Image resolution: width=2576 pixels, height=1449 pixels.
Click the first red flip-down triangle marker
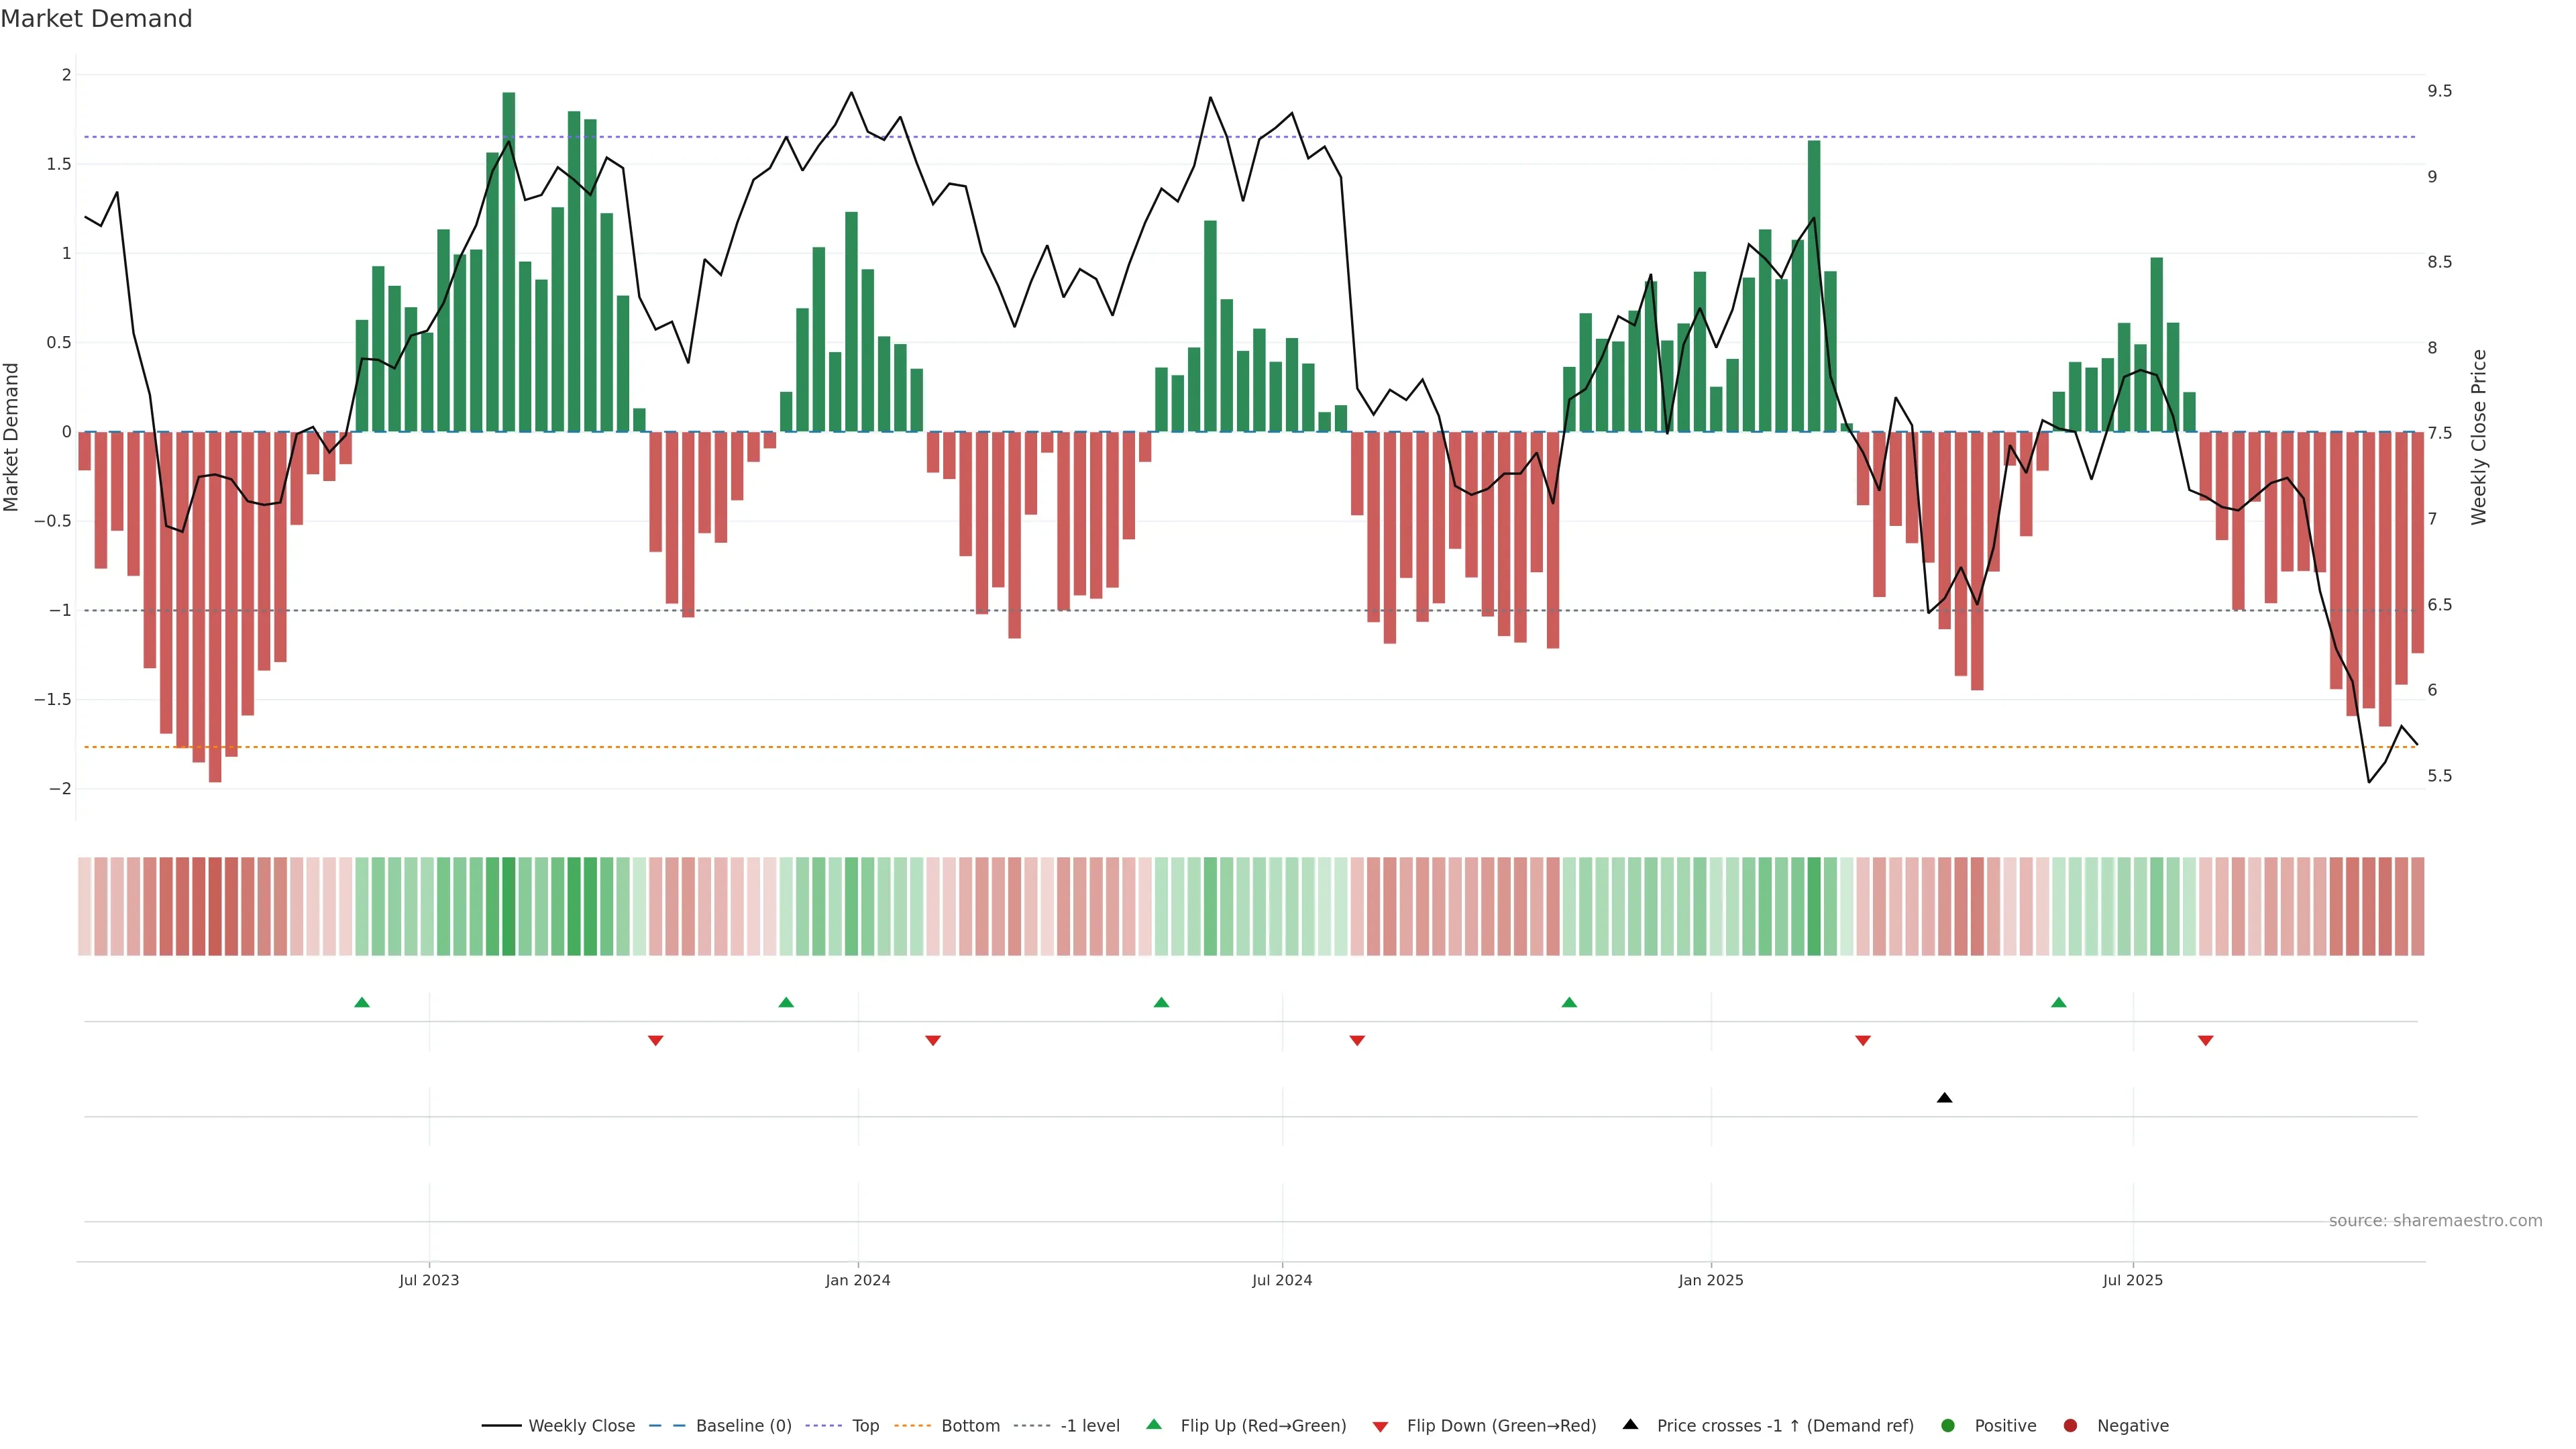(x=656, y=1041)
